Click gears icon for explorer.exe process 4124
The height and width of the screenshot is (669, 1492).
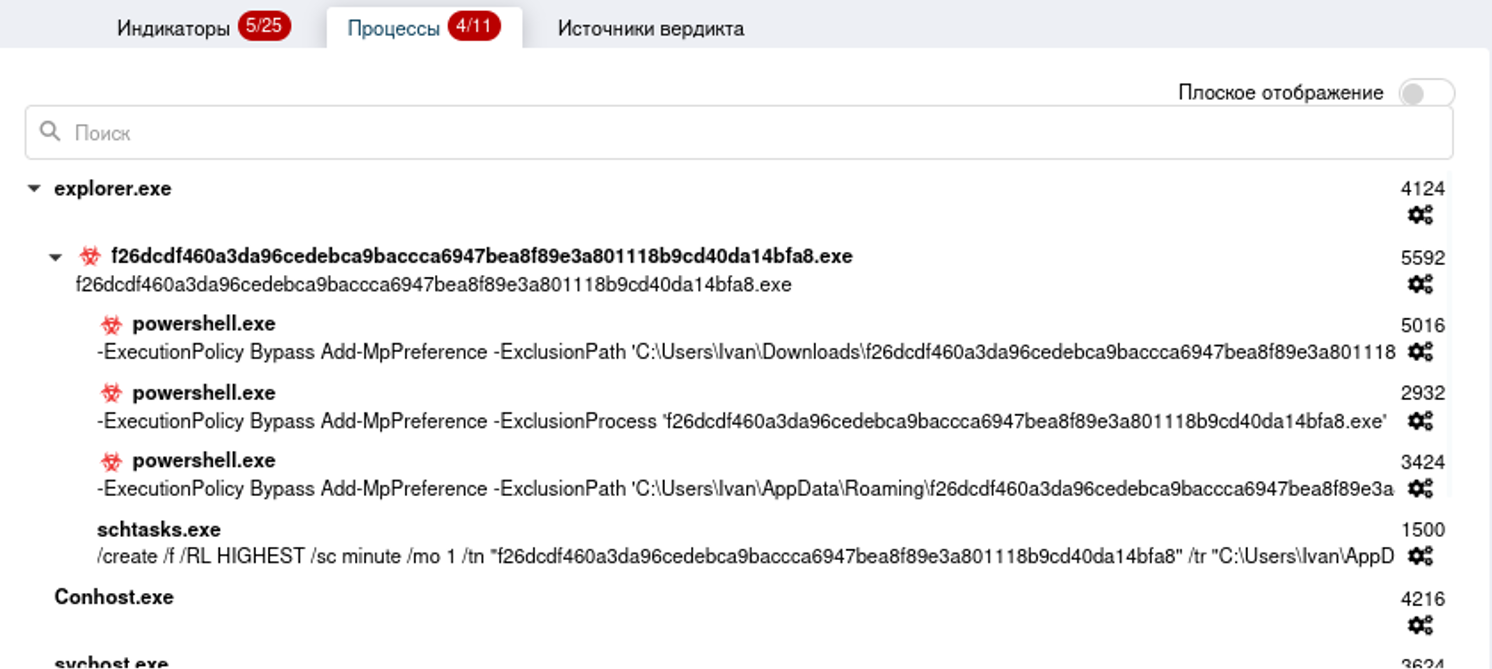pyautogui.click(x=1420, y=215)
